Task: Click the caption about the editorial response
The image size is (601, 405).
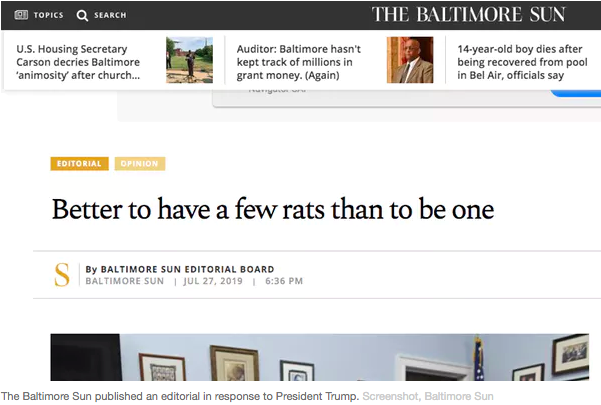Action: tap(180, 396)
